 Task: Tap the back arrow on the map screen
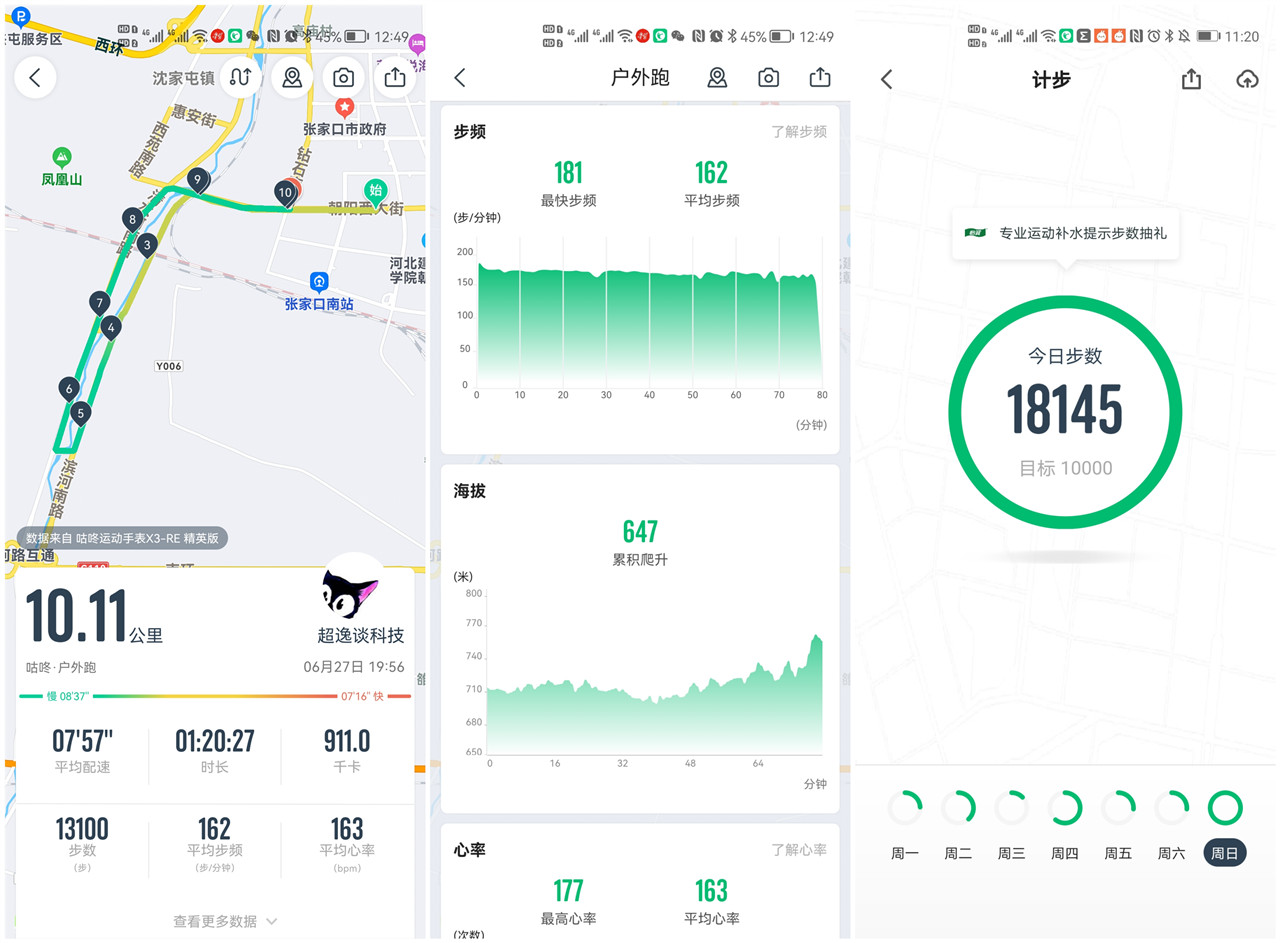(x=35, y=77)
